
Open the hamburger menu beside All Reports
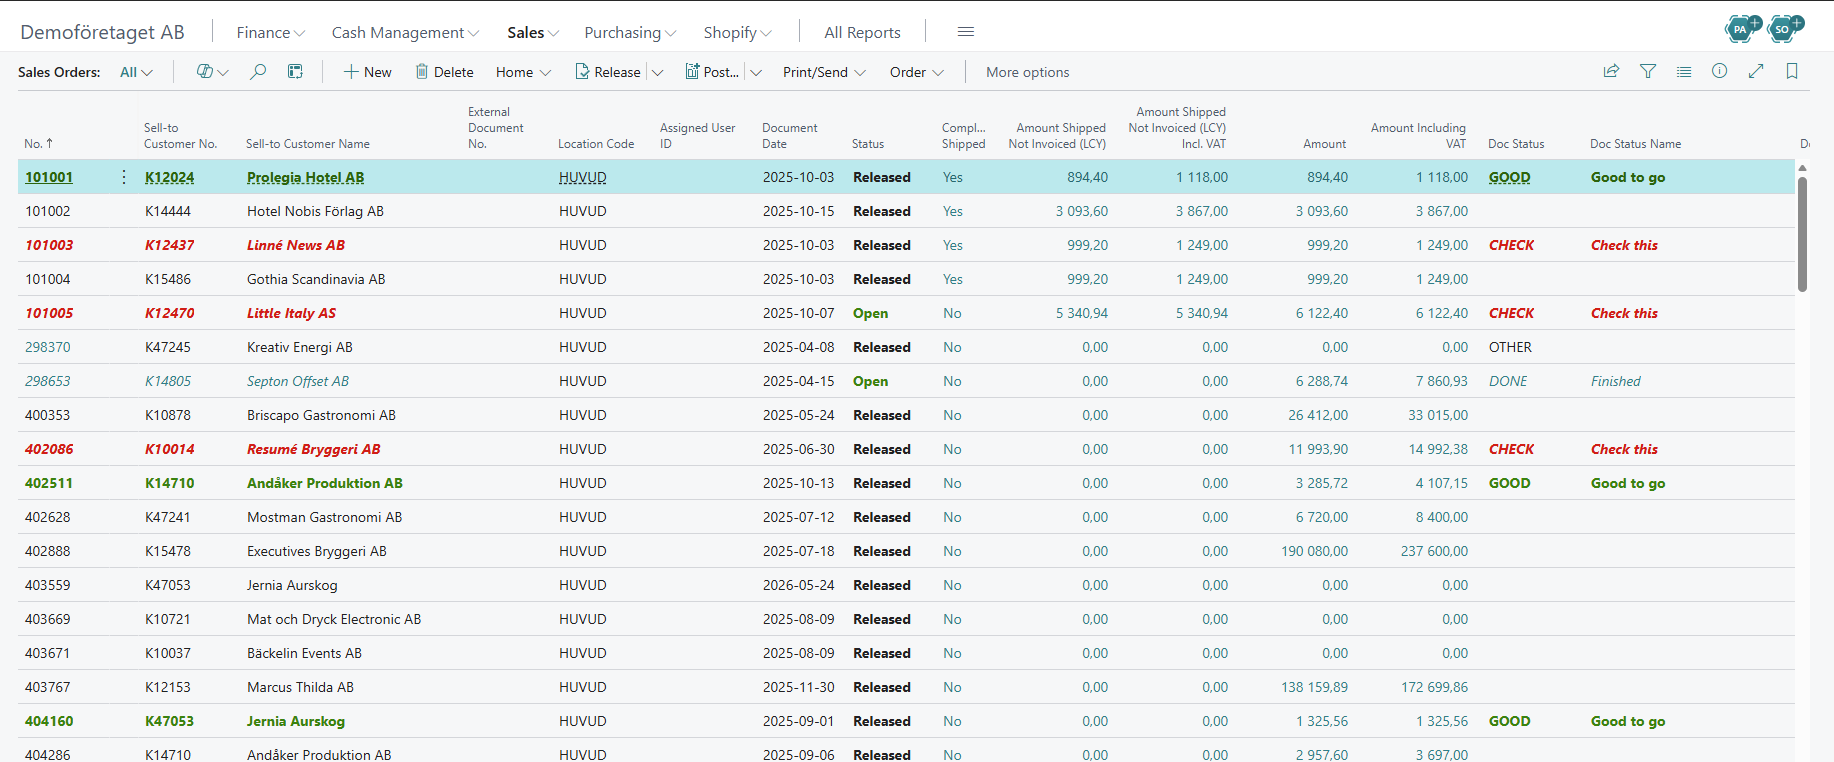click(x=966, y=32)
